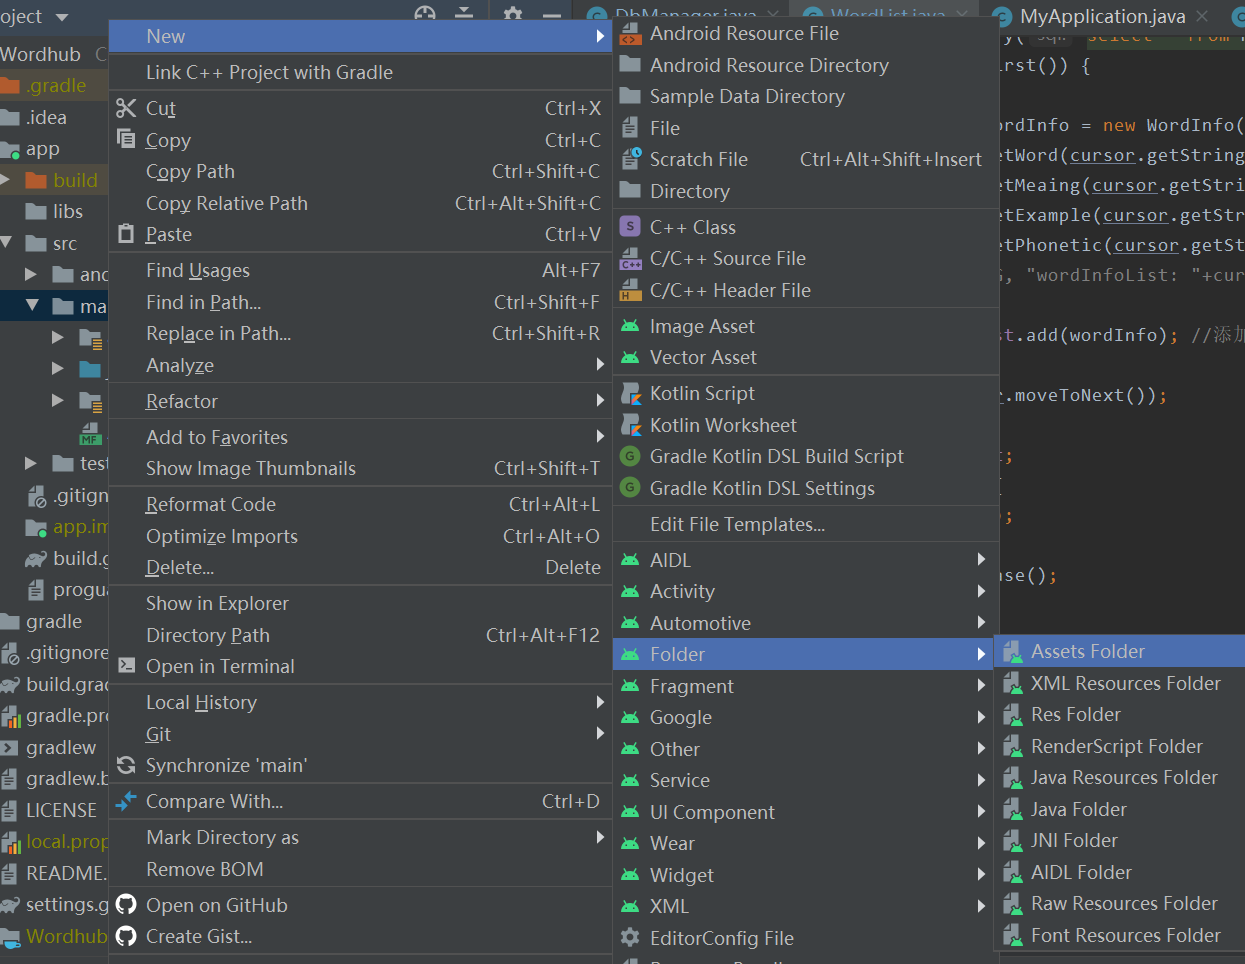
Task: Click the Gradle Kotlin DSL Build Script icon
Action: (630, 456)
